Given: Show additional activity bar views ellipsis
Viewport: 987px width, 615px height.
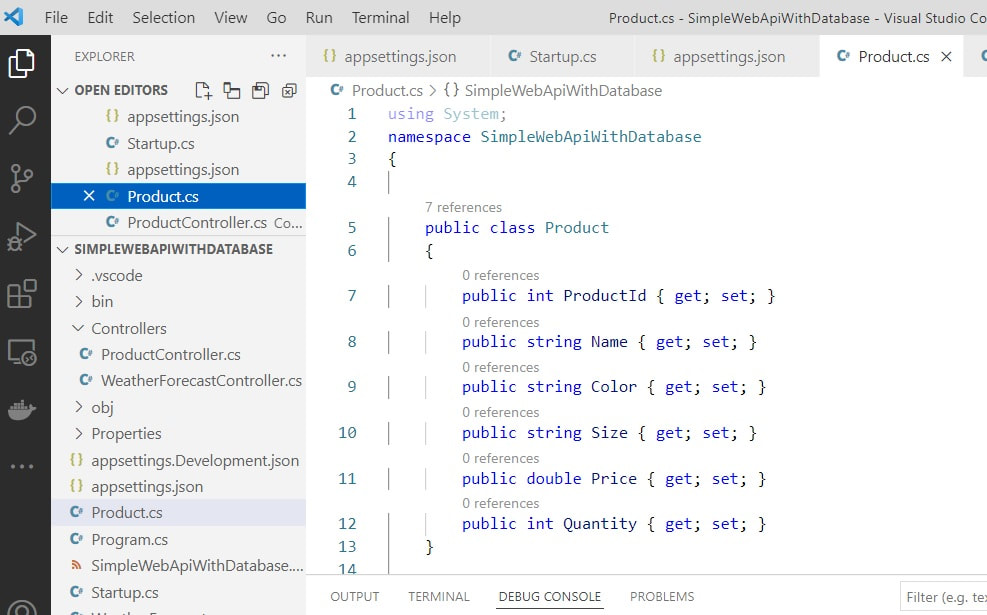Looking at the screenshot, I should click(x=21, y=466).
